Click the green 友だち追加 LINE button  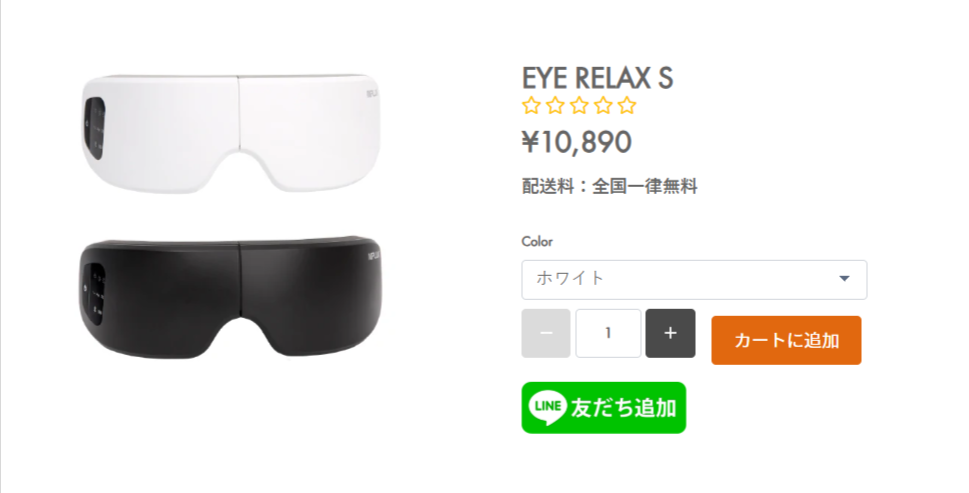[604, 408]
